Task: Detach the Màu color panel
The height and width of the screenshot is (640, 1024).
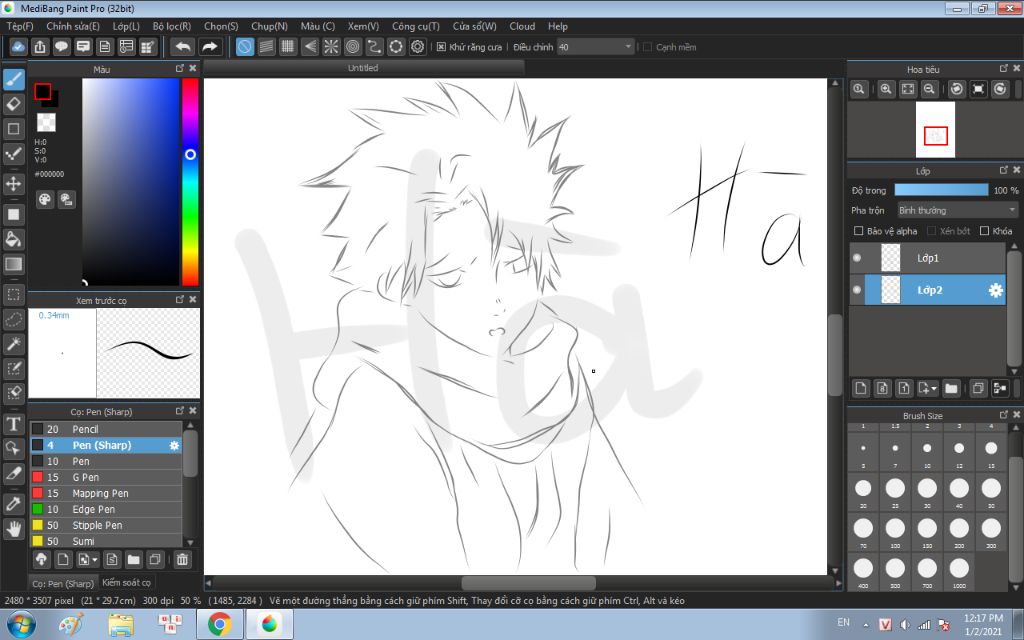Action: [180, 68]
